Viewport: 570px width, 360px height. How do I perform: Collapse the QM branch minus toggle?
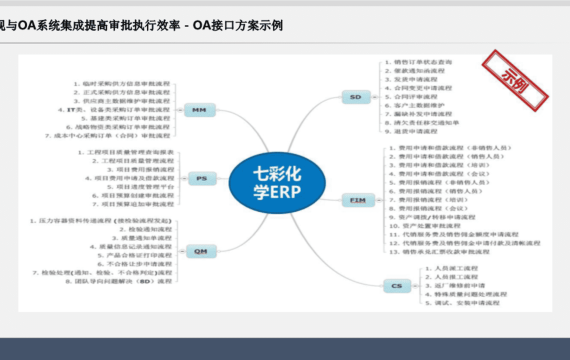(182, 251)
